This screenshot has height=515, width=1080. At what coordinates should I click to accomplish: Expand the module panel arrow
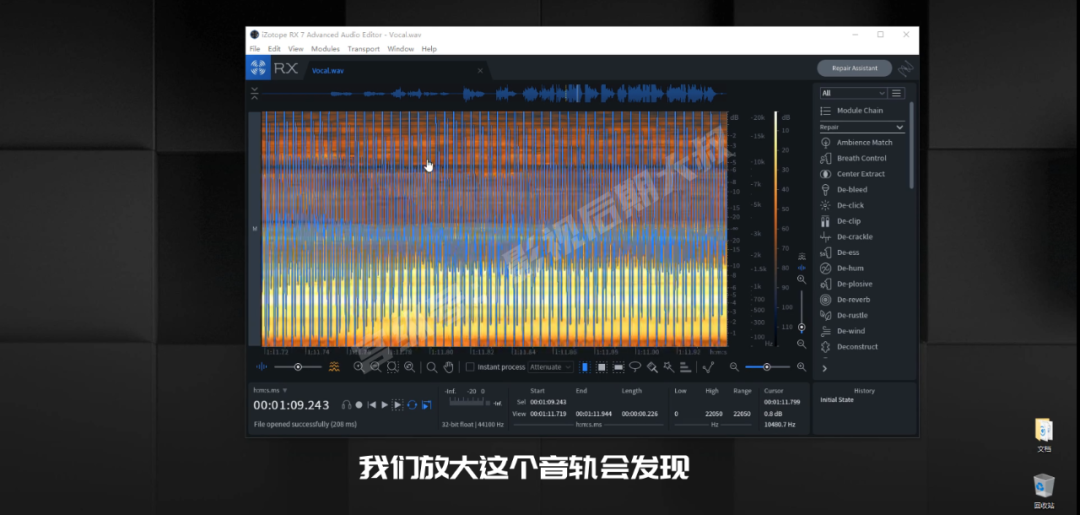(824, 368)
